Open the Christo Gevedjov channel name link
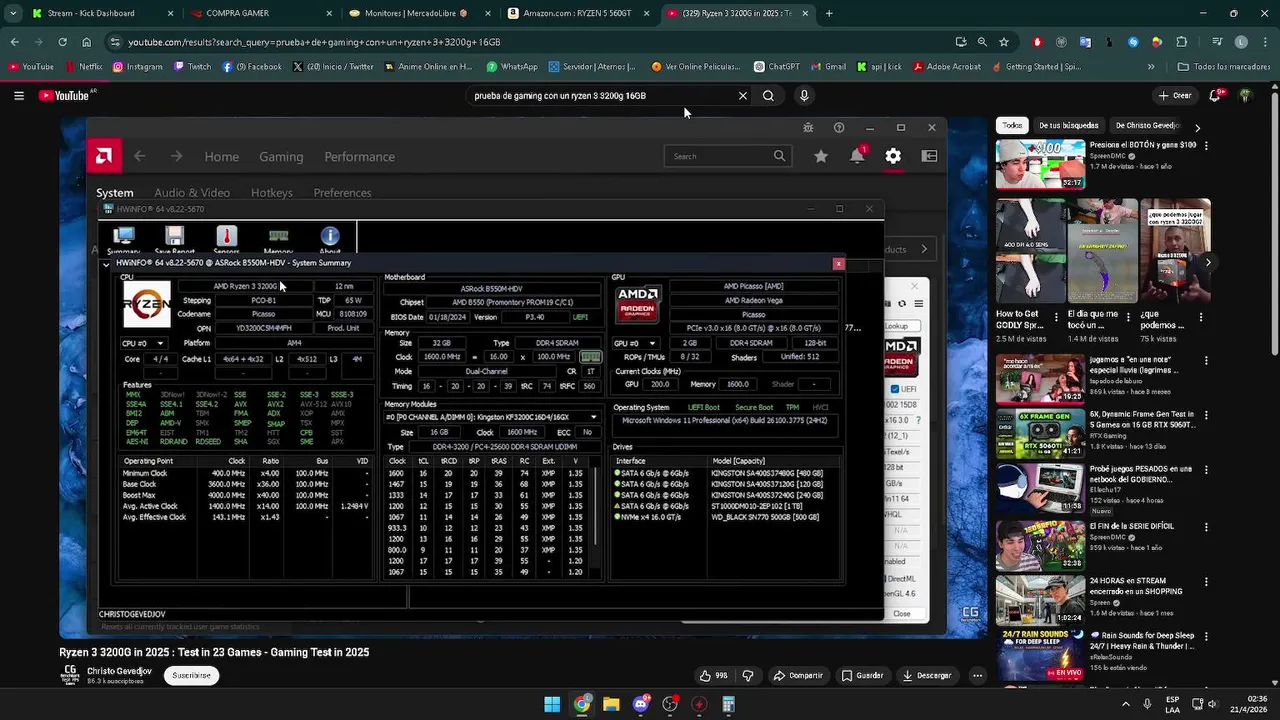Image resolution: width=1280 pixels, height=720 pixels. (119, 671)
